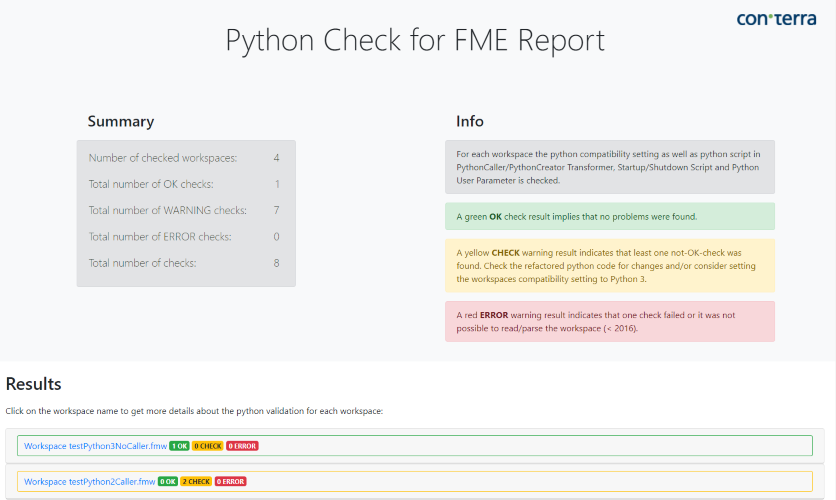Image resolution: width=836 pixels, height=500 pixels.
Task: Click the '0 ERROR' badge for testPython3NoCaller
Action: (x=242, y=446)
